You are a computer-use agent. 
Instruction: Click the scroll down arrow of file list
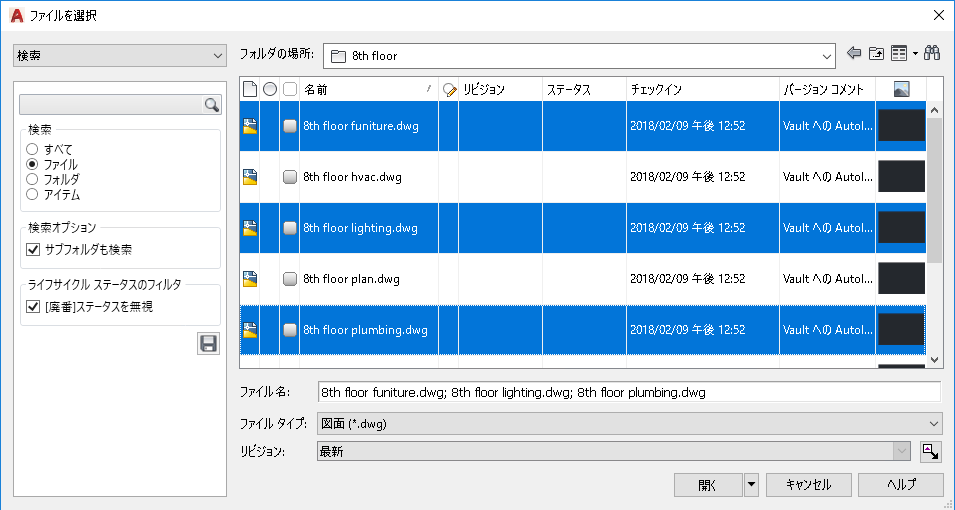click(934, 360)
